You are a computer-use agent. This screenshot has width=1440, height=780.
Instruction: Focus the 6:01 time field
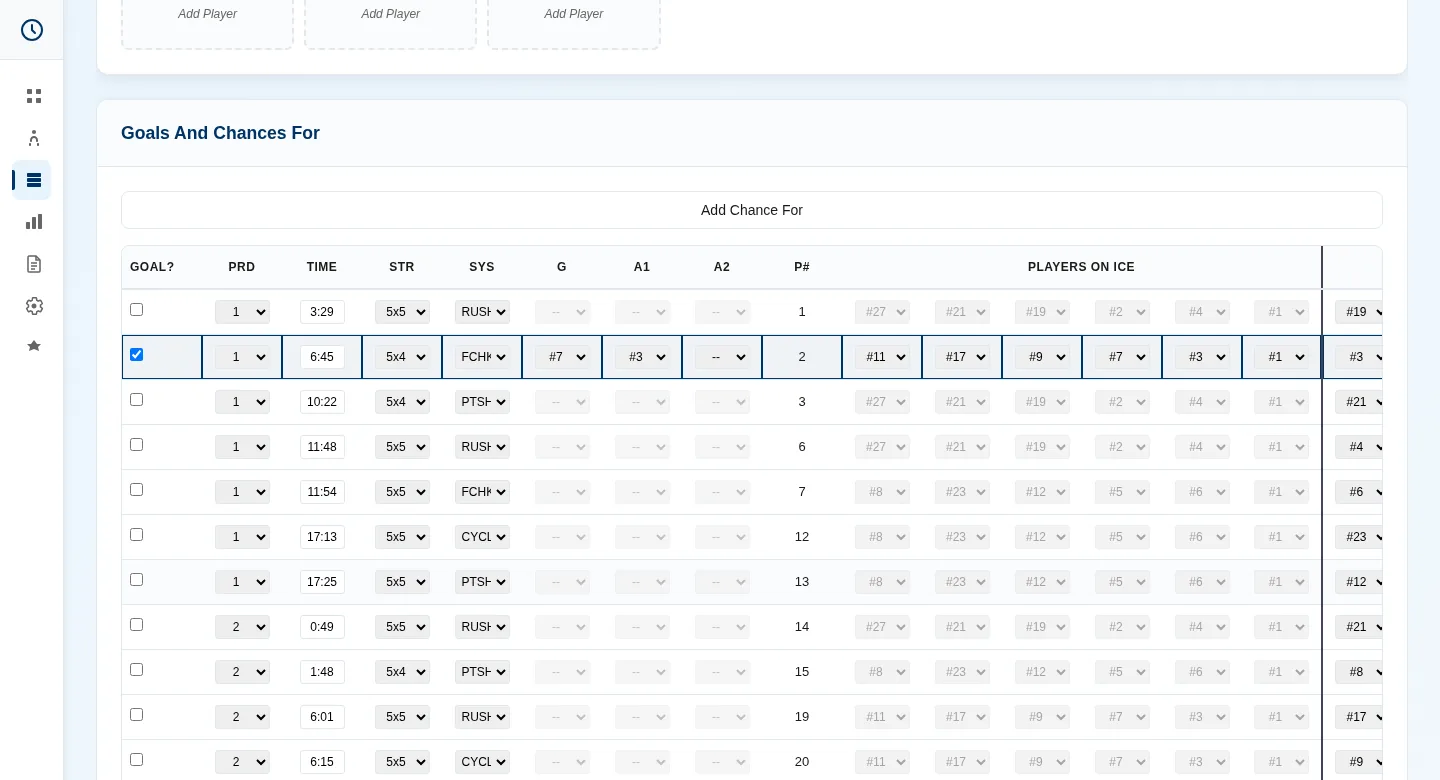(322, 717)
